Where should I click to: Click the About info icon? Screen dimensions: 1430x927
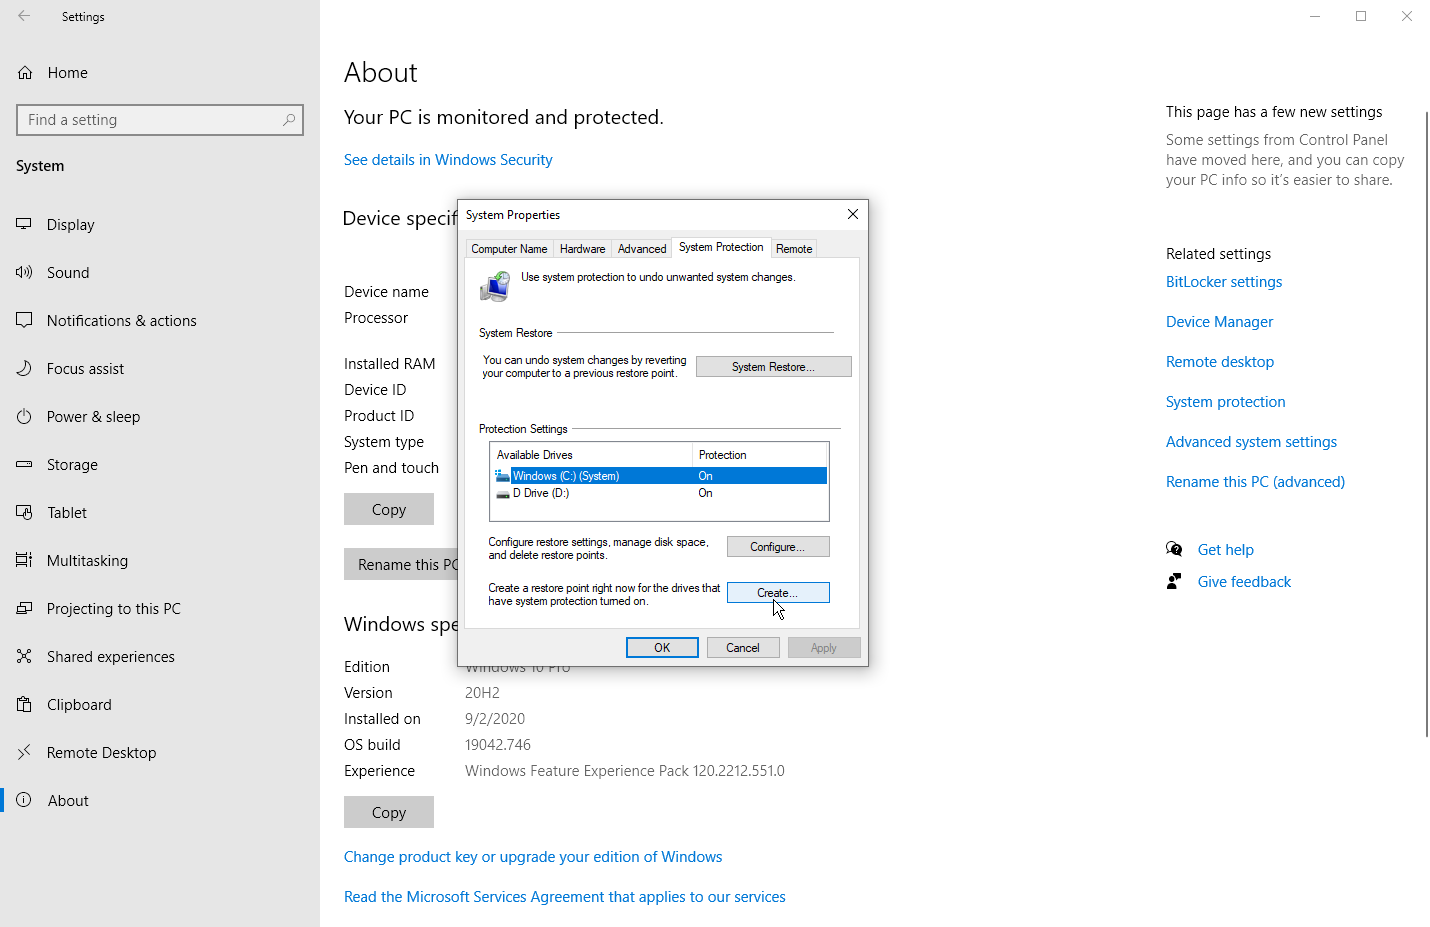24,801
